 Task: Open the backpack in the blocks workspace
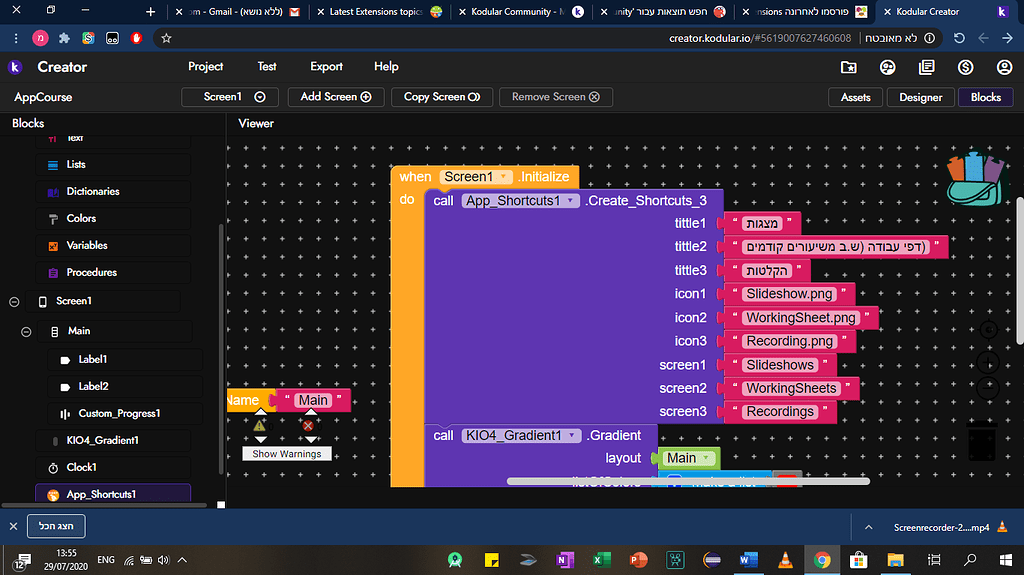tap(973, 181)
